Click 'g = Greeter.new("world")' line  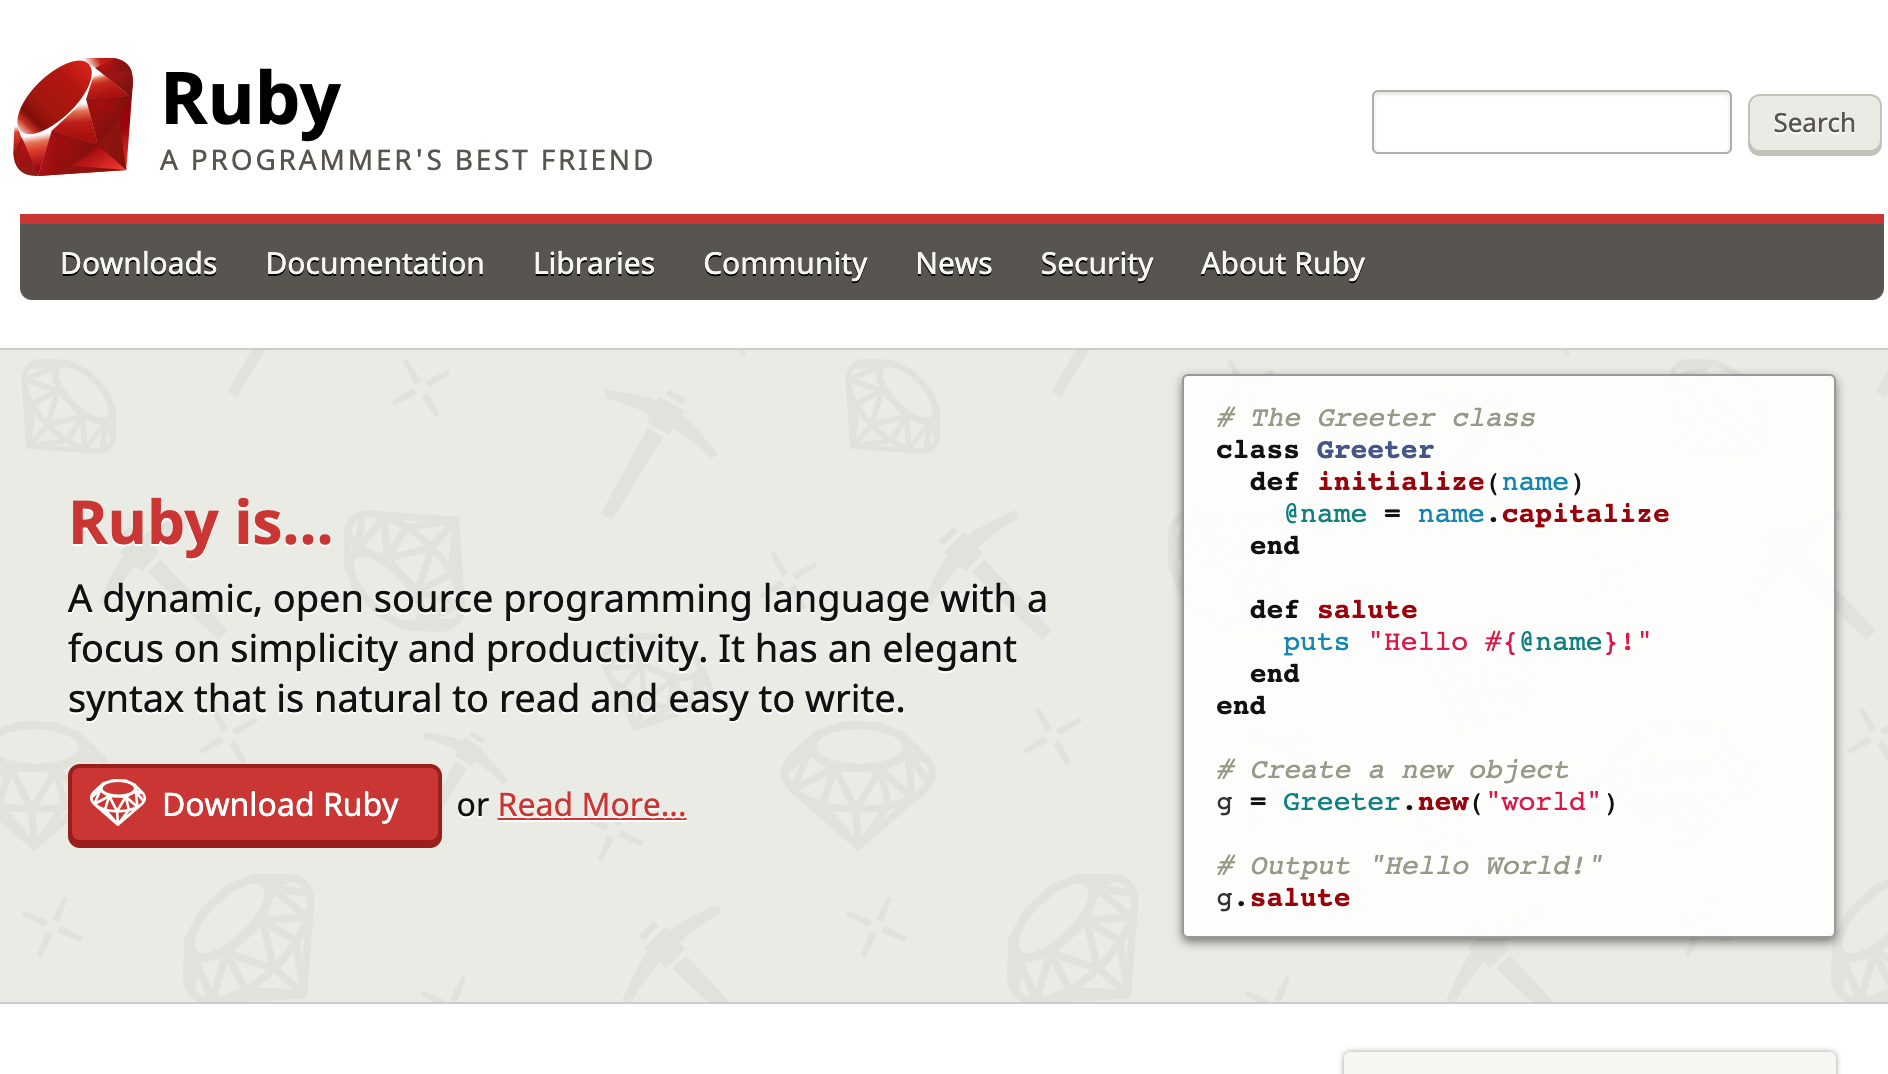click(1416, 802)
